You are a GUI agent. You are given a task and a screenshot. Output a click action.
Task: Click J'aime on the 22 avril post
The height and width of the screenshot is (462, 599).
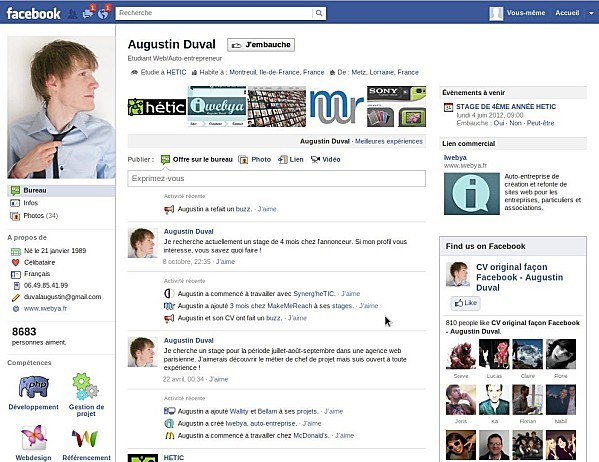[x=219, y=379]
